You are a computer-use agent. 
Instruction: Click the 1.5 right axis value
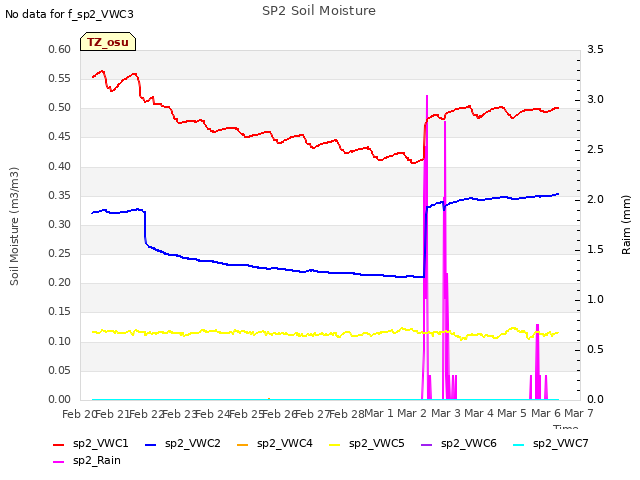point(595,250)
